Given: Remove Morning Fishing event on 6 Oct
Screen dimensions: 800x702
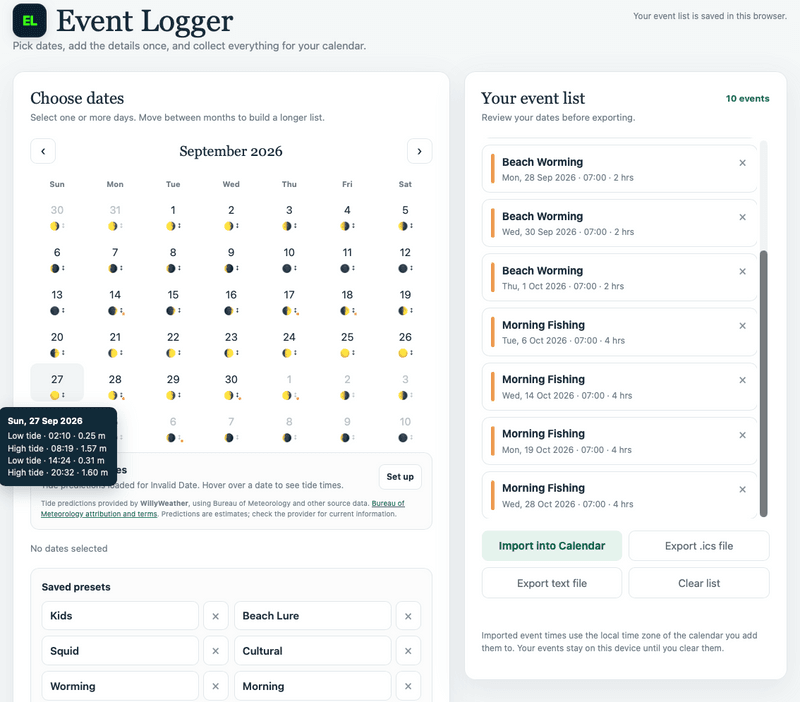Looking at the screenshot, I should coord(742,326).
